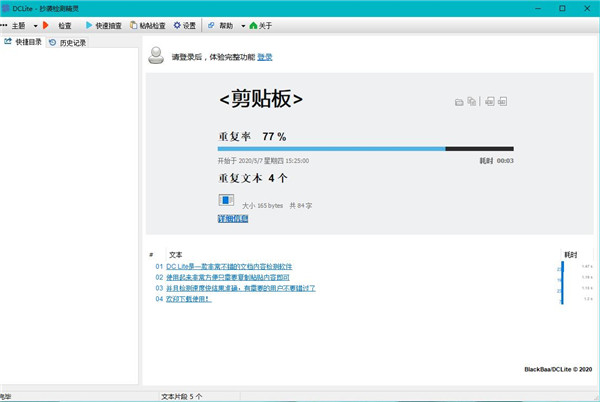The image size is (600, 402).
Task: Open 关于 about page
Action: (x=262, y=25)
